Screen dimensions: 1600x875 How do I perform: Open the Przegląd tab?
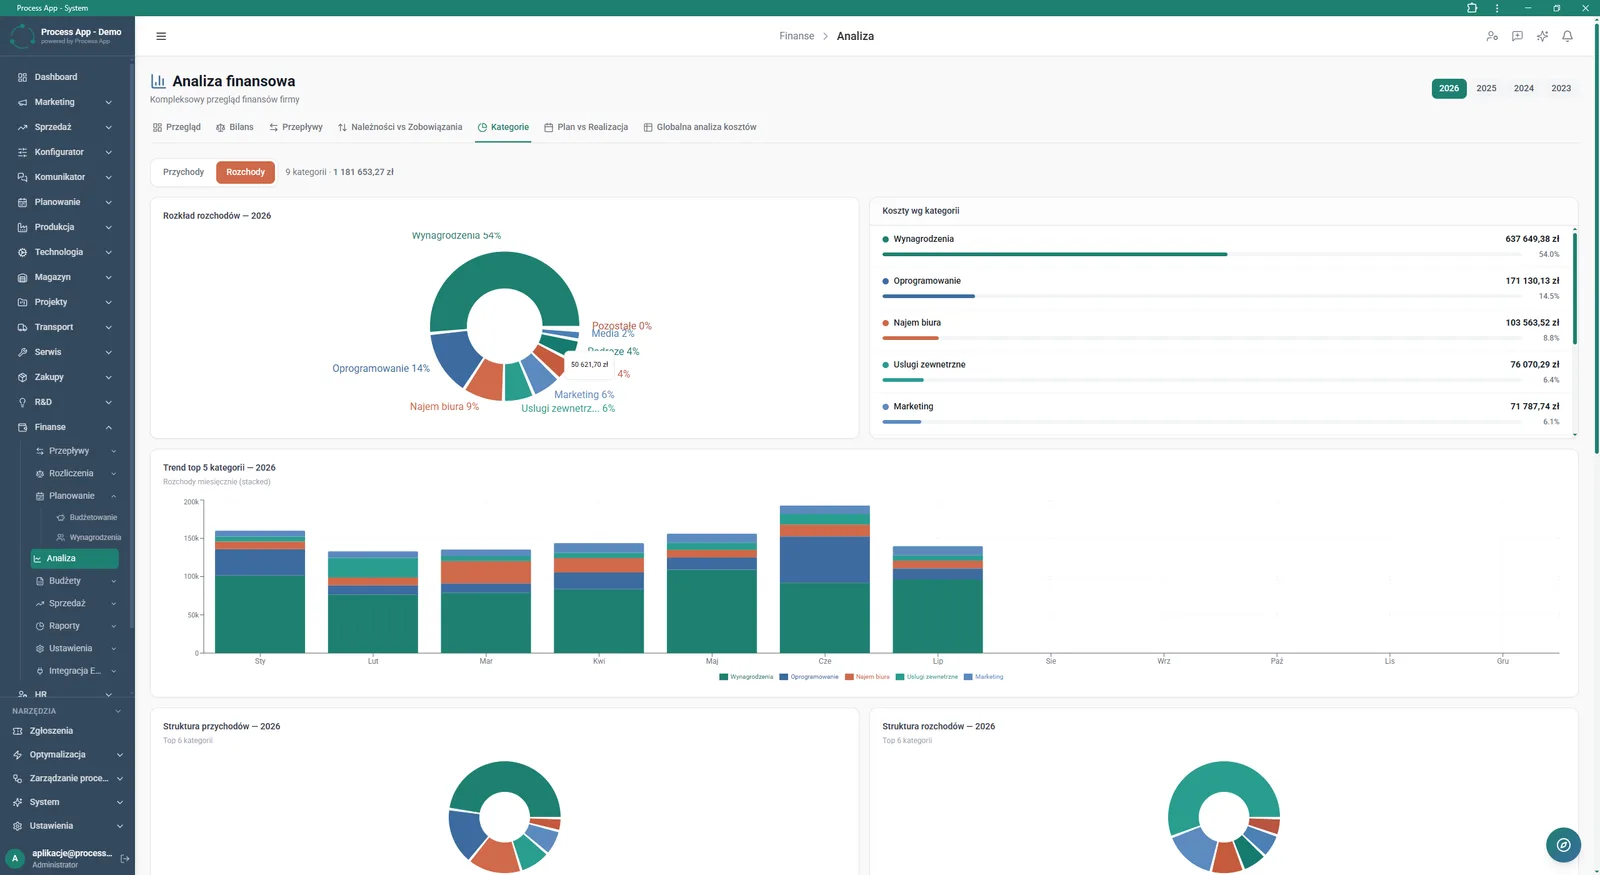(x=177, y=127)
